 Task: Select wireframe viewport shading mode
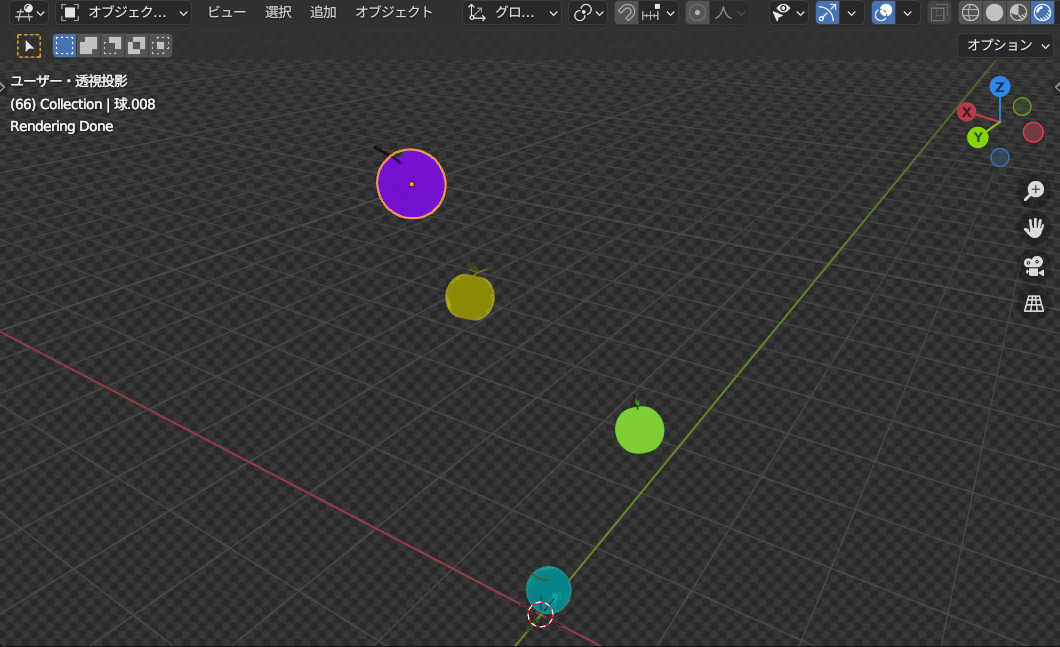[970, 13]
